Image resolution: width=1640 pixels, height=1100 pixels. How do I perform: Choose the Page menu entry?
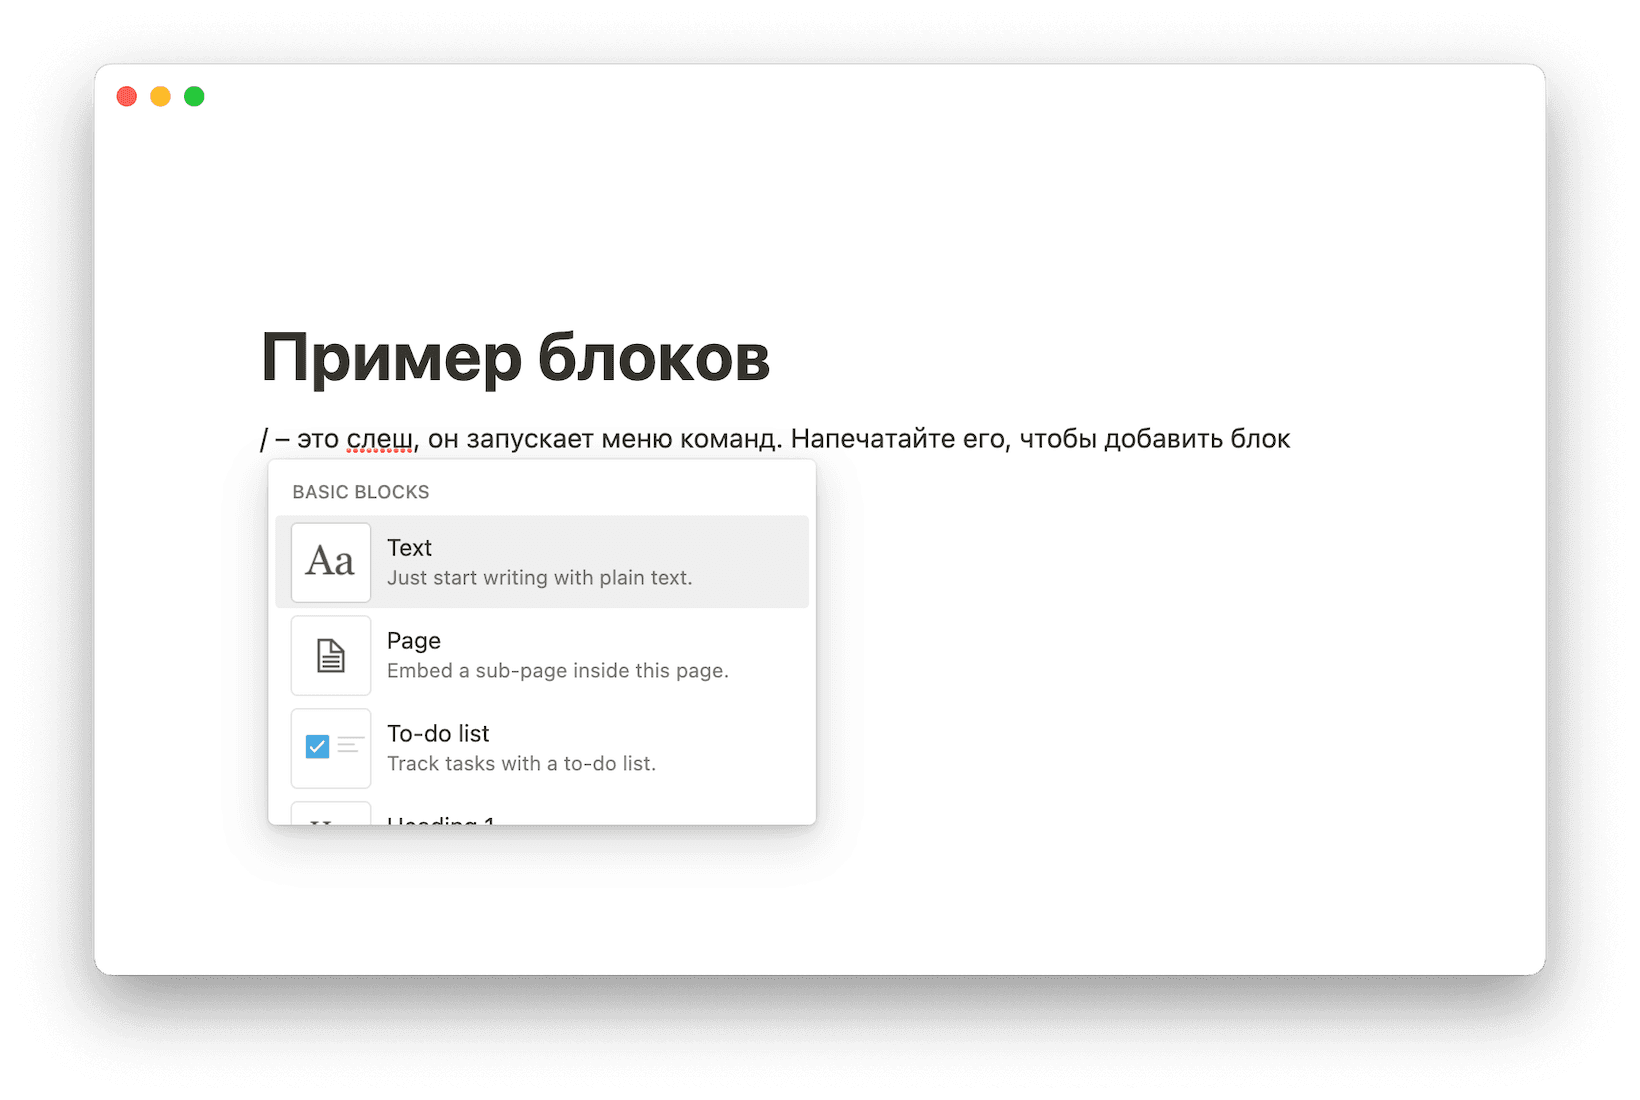(x=542, y=655)
